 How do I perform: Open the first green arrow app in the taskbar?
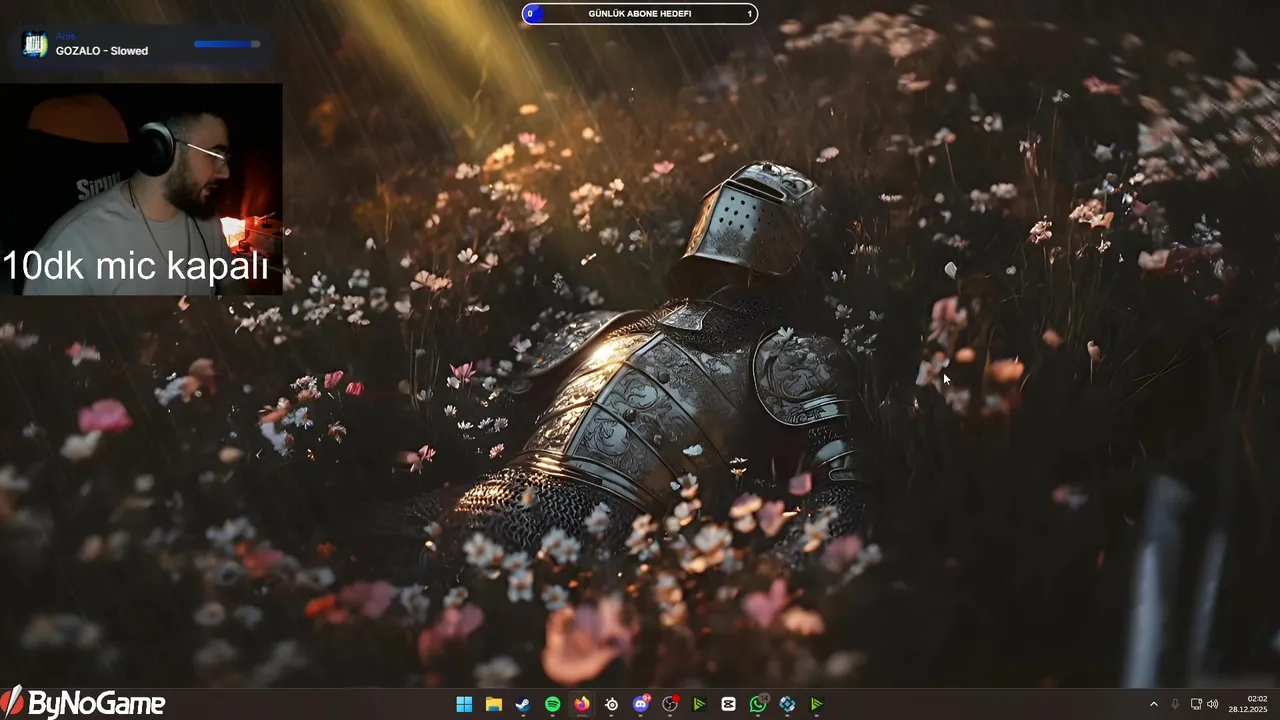(699, 704)
